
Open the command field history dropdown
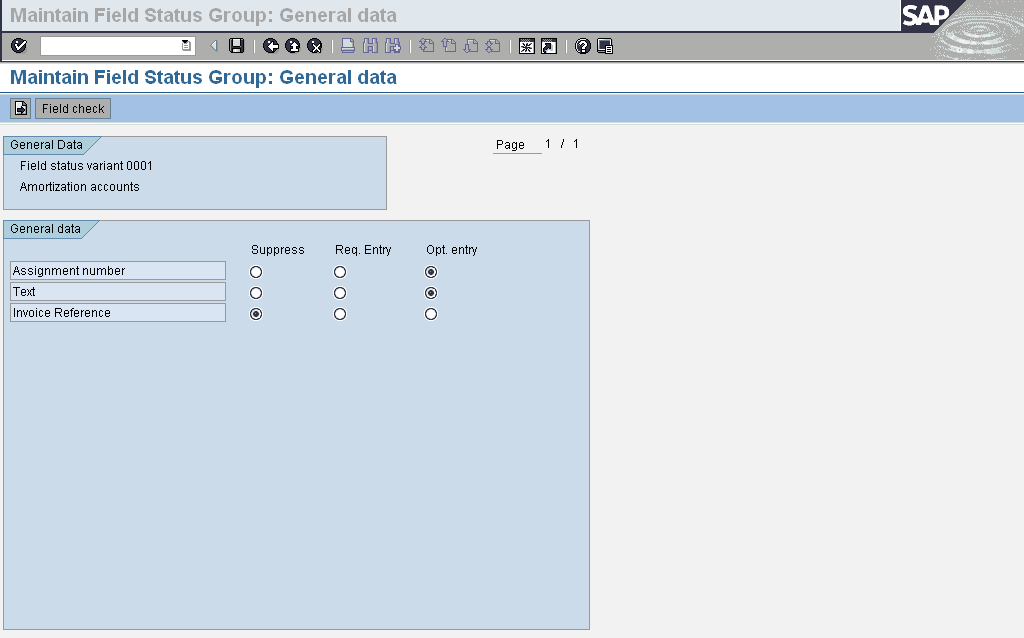tap(186, 46)
